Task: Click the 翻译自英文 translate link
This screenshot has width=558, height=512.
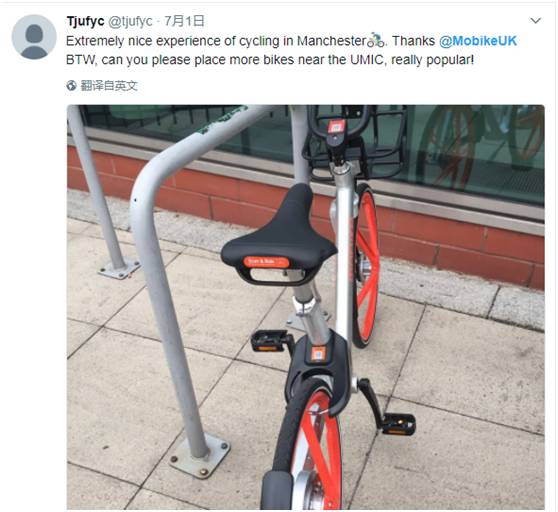Action: pyautogui.click(x=109, y=85)
